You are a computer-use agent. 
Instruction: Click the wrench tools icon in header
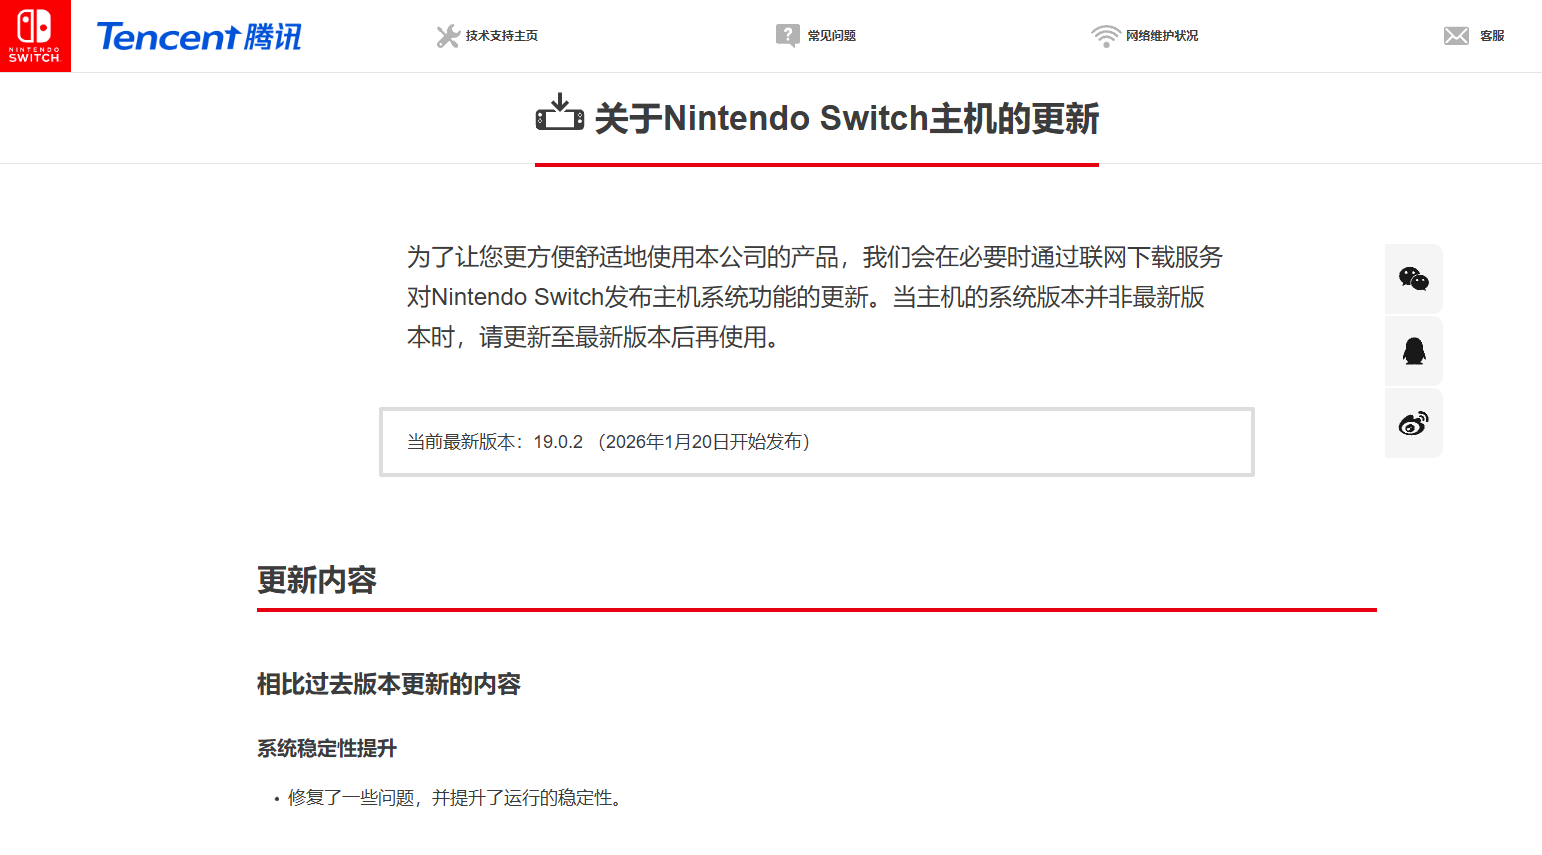pyautogui.click(x=447, y=36)
